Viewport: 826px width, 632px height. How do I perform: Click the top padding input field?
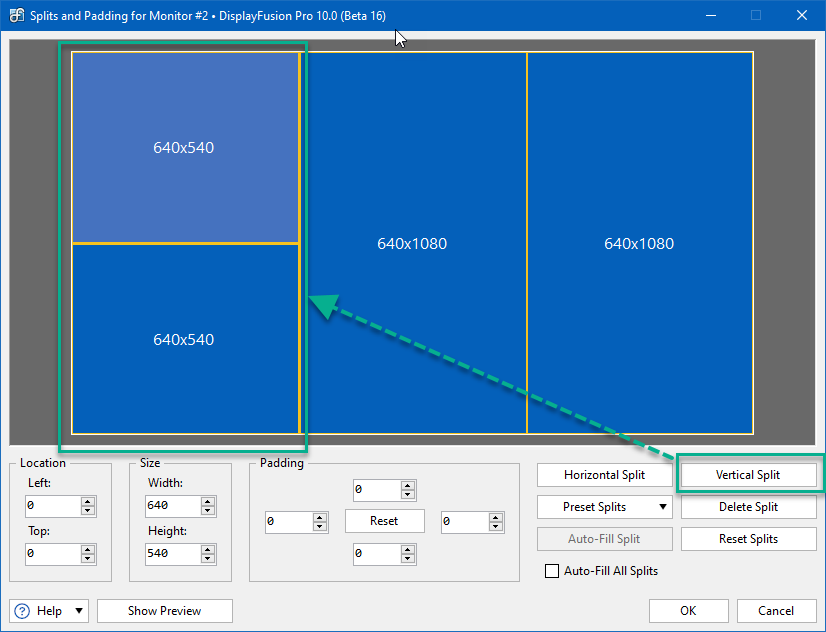pyautogui.click(x=377, y=490)
